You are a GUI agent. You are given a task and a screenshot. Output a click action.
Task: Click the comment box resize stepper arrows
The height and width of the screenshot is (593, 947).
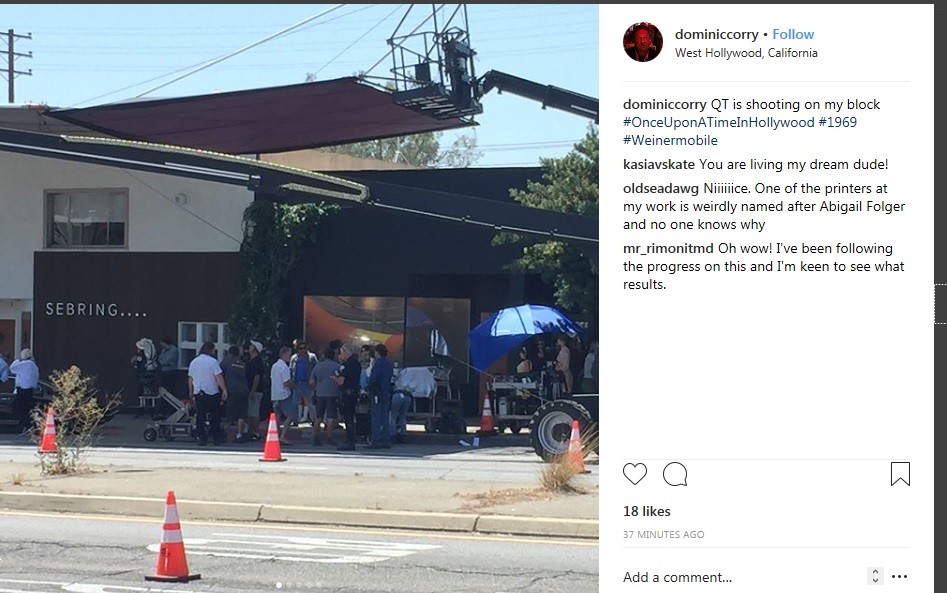[875, 576]
